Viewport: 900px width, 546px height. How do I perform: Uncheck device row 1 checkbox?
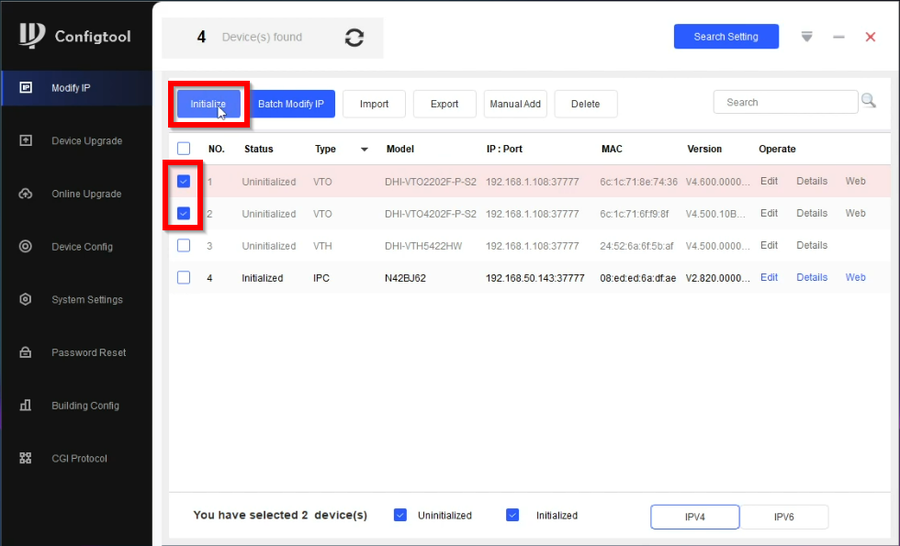point(183,182)
